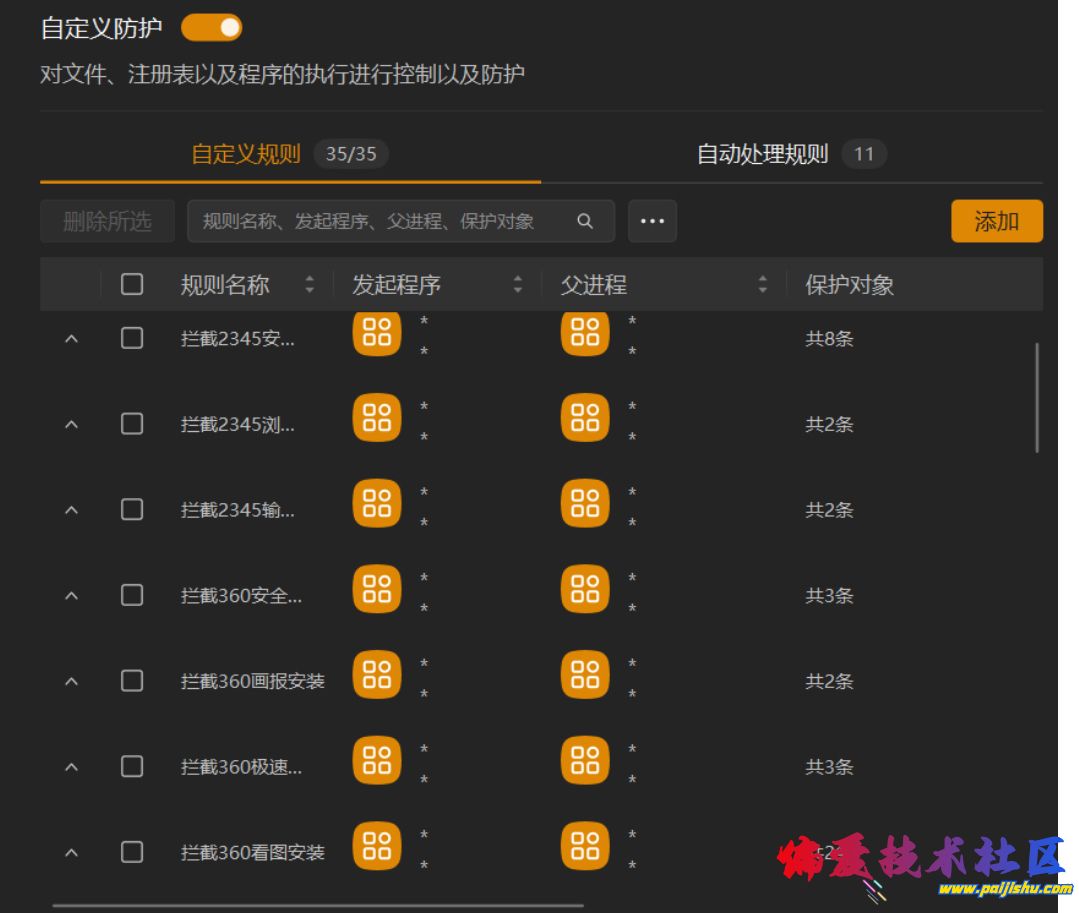The height and width of the screenshot is (913, 1079).
Task: Click search magnifier icon in rule search box
Action: (585, 221)
